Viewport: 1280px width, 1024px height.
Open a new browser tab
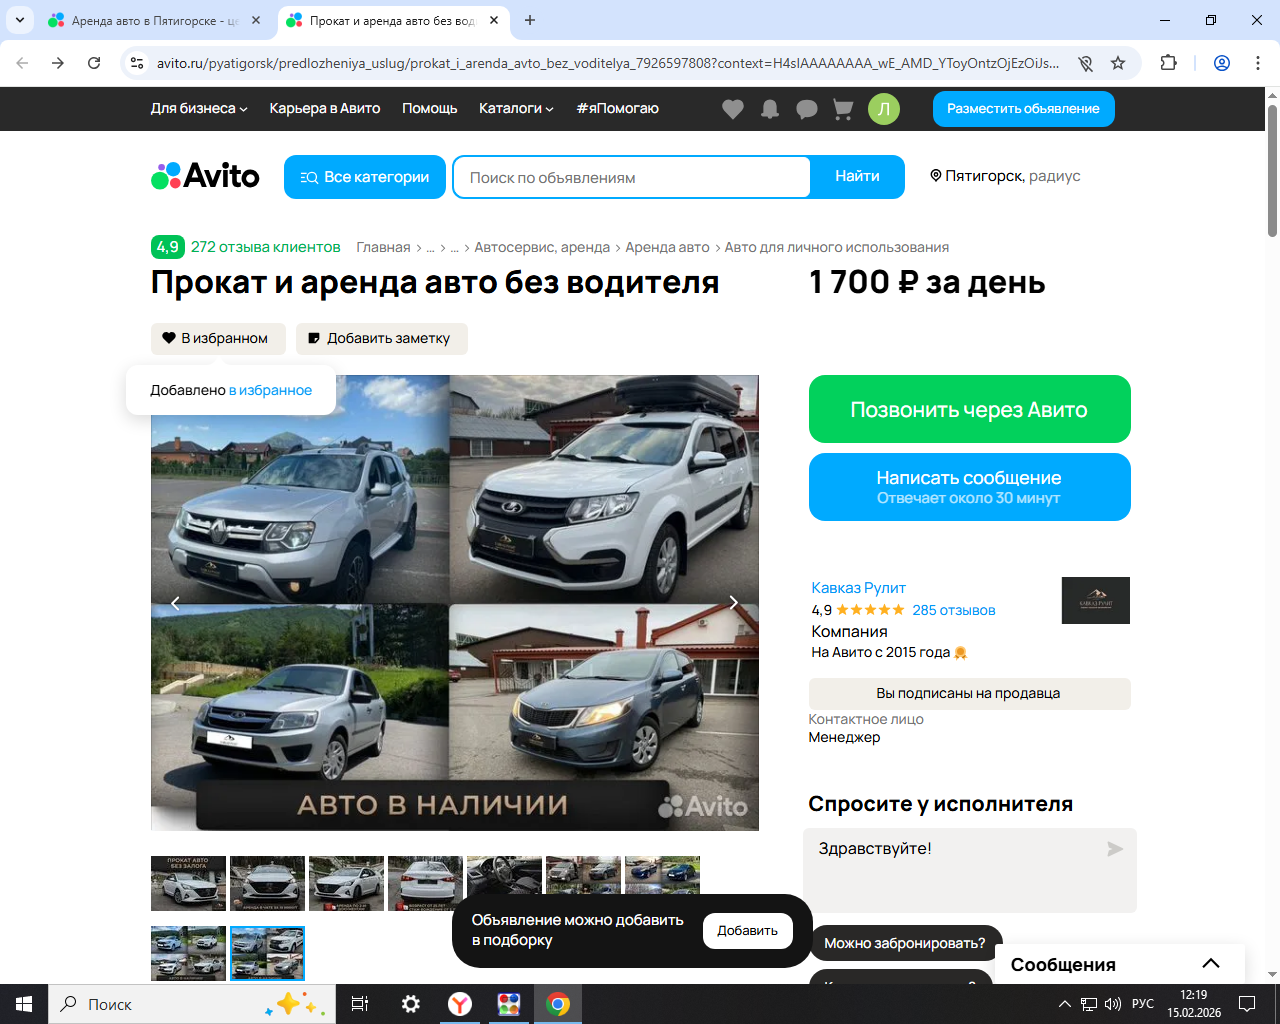[x=530, y=20]
